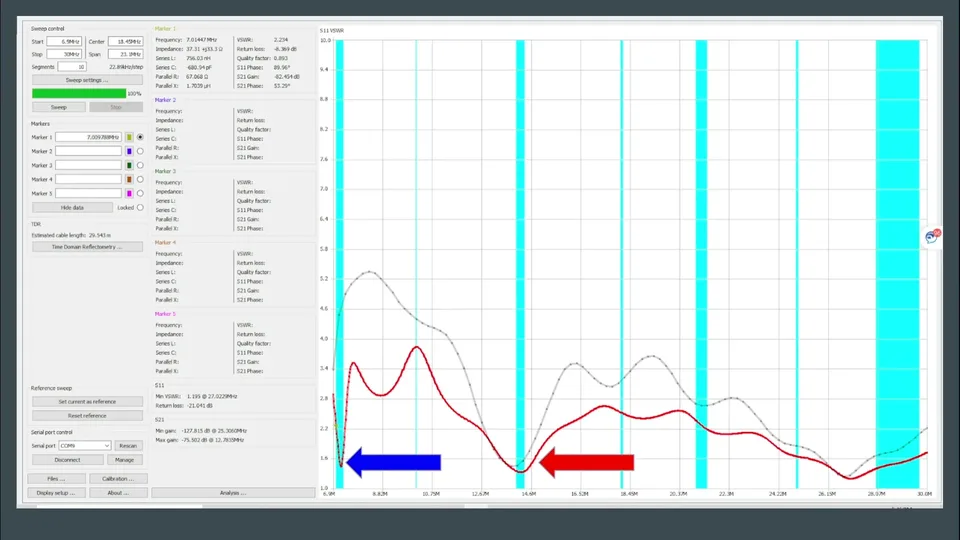Click Set current as reference
Viewport: 960px width, 540px height.
point(87,402)
